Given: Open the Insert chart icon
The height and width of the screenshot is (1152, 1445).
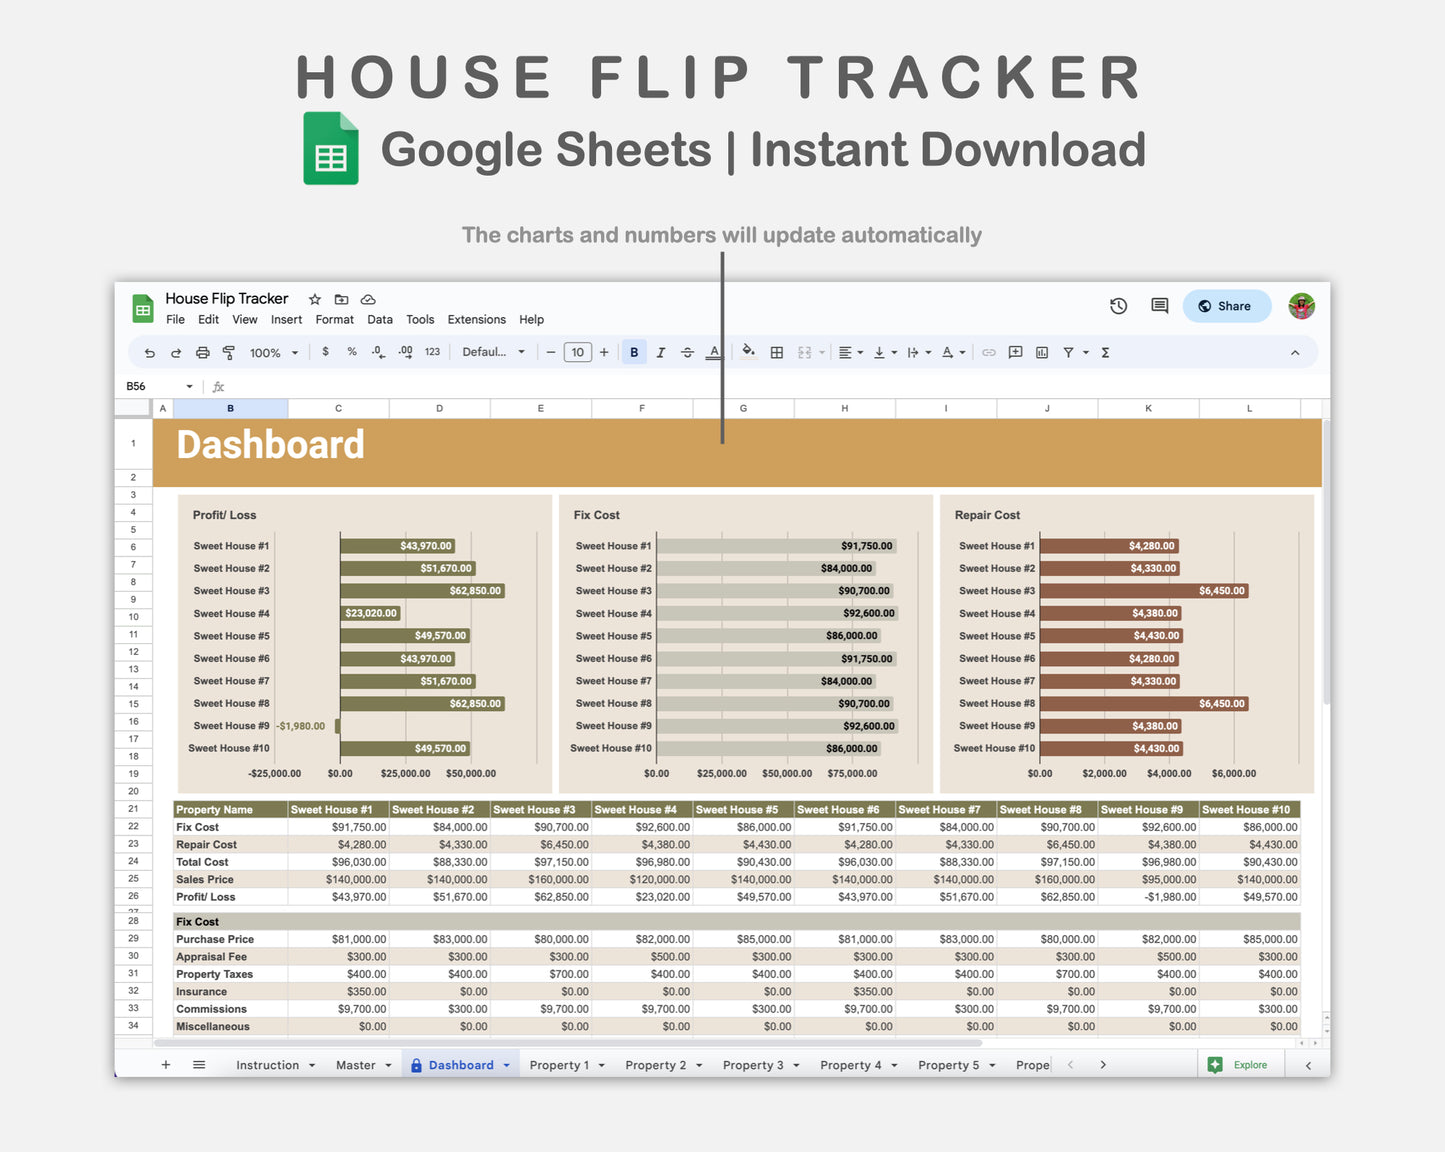Looking at the screenshot, I should tap(1040, 352).
